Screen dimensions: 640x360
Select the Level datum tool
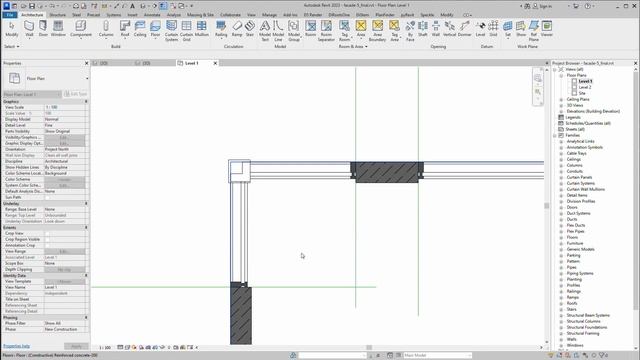[480, 29]
